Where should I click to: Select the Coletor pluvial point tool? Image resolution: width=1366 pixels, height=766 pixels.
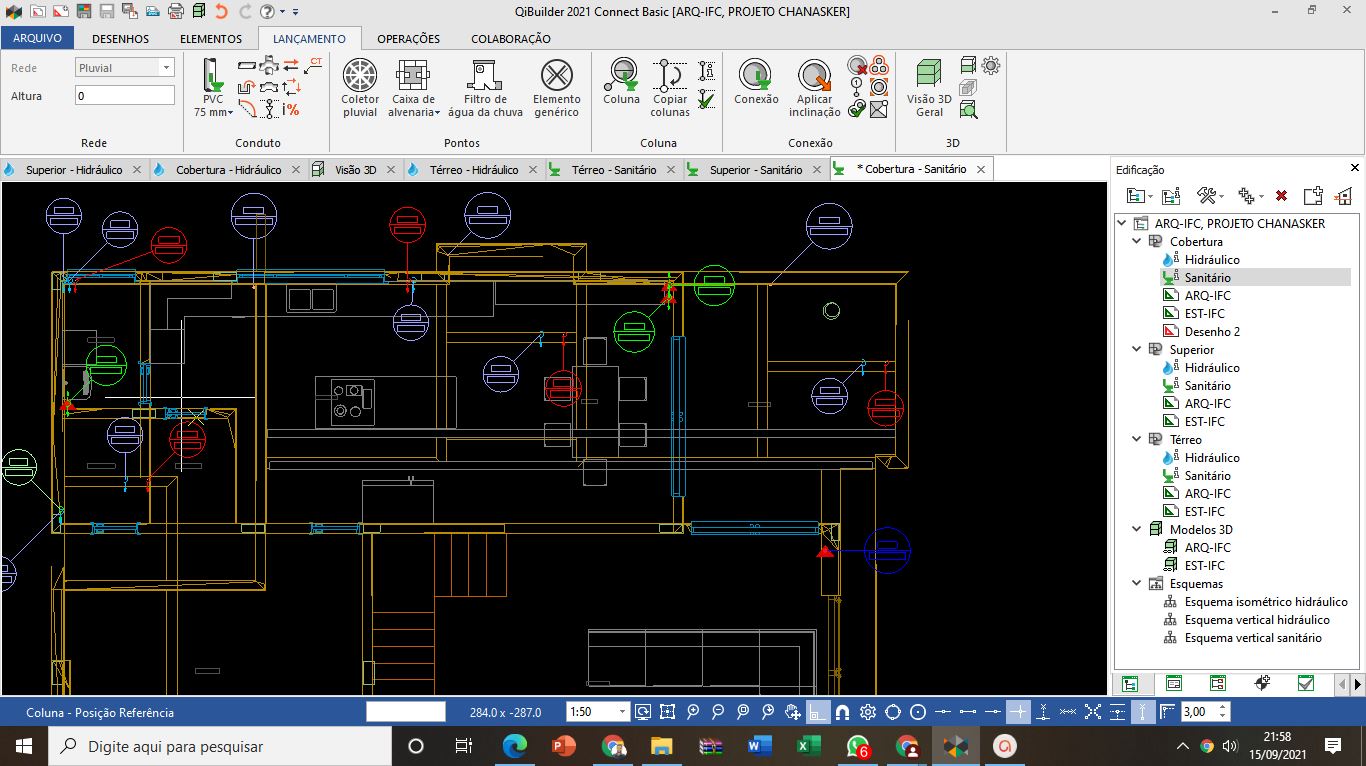pyautogui.click(x=360, y=88)
